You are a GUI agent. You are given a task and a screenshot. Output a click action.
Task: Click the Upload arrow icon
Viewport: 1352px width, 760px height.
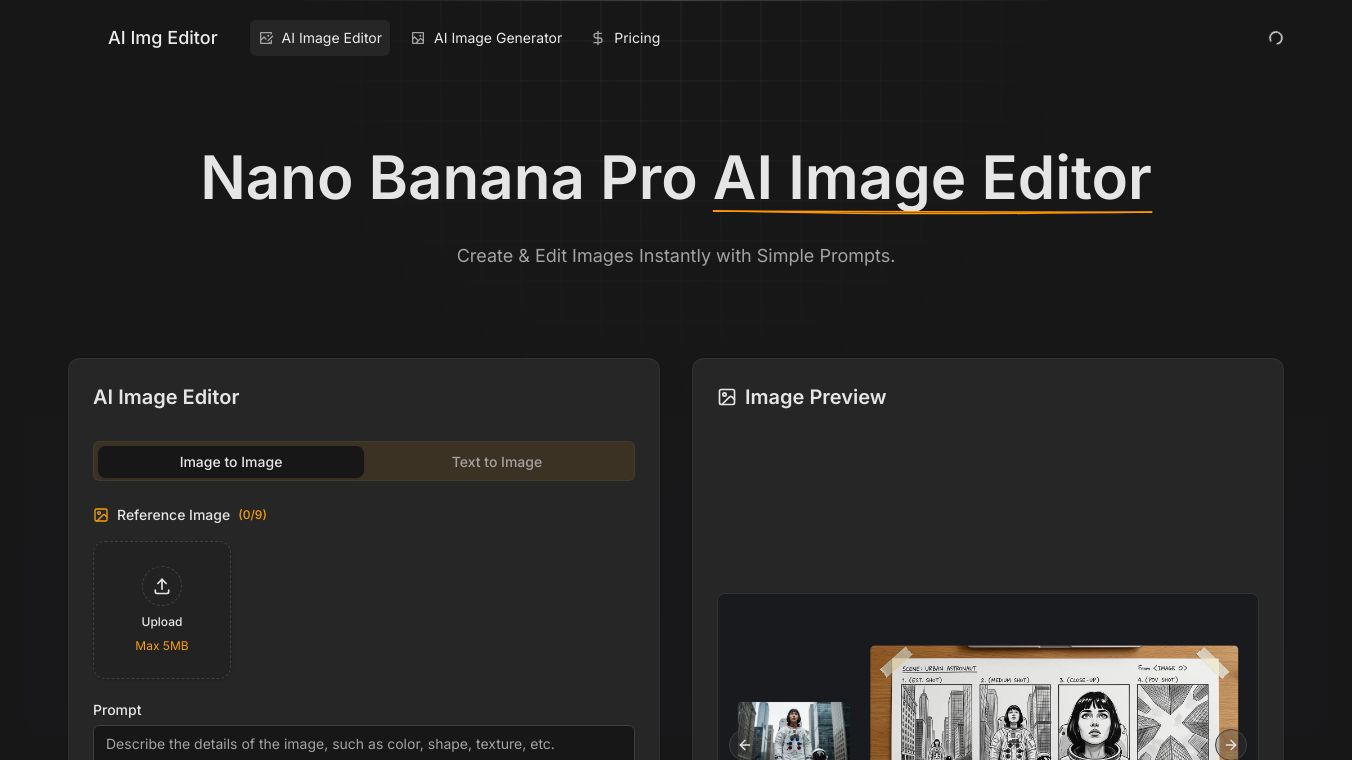162,586
